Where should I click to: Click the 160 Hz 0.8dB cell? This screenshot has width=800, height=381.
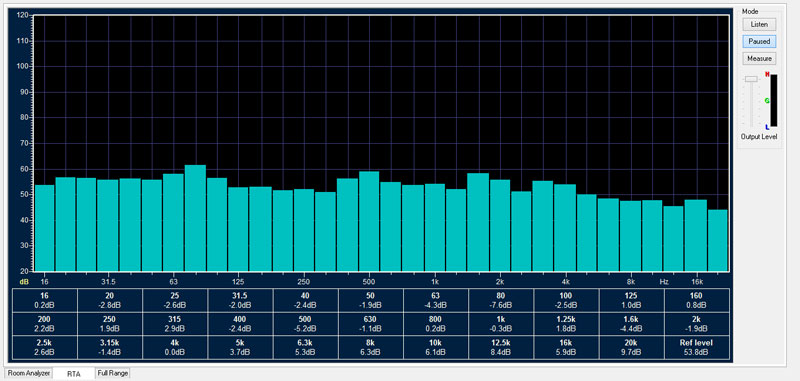pyautogui.click(x=697, y=300)
